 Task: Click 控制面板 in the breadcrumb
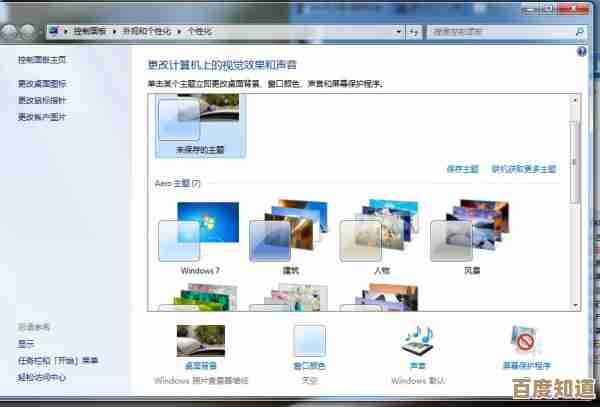pos(90,32)
